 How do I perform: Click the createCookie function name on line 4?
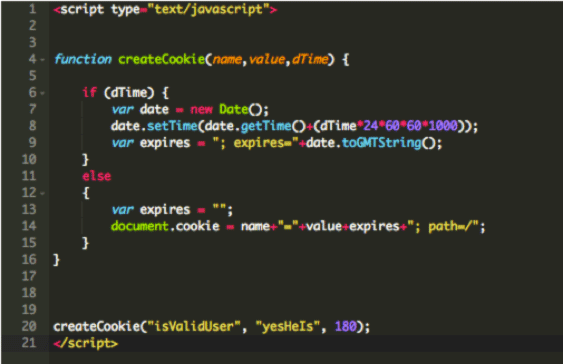coord(162,59)
